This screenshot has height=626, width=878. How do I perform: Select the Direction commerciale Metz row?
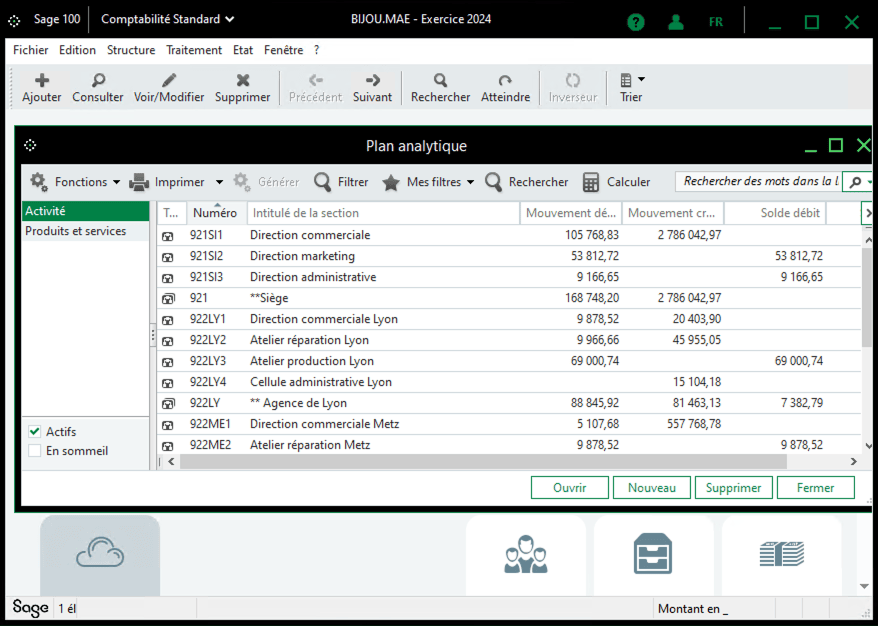click(508, 424)
